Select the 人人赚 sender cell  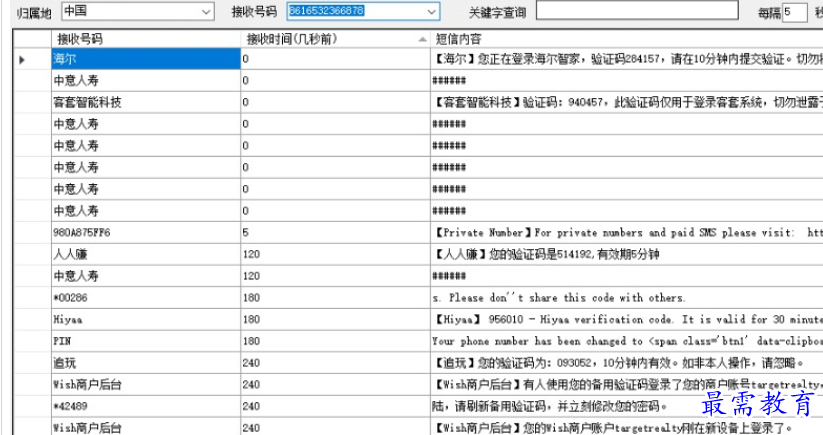(x=146, y=254)
